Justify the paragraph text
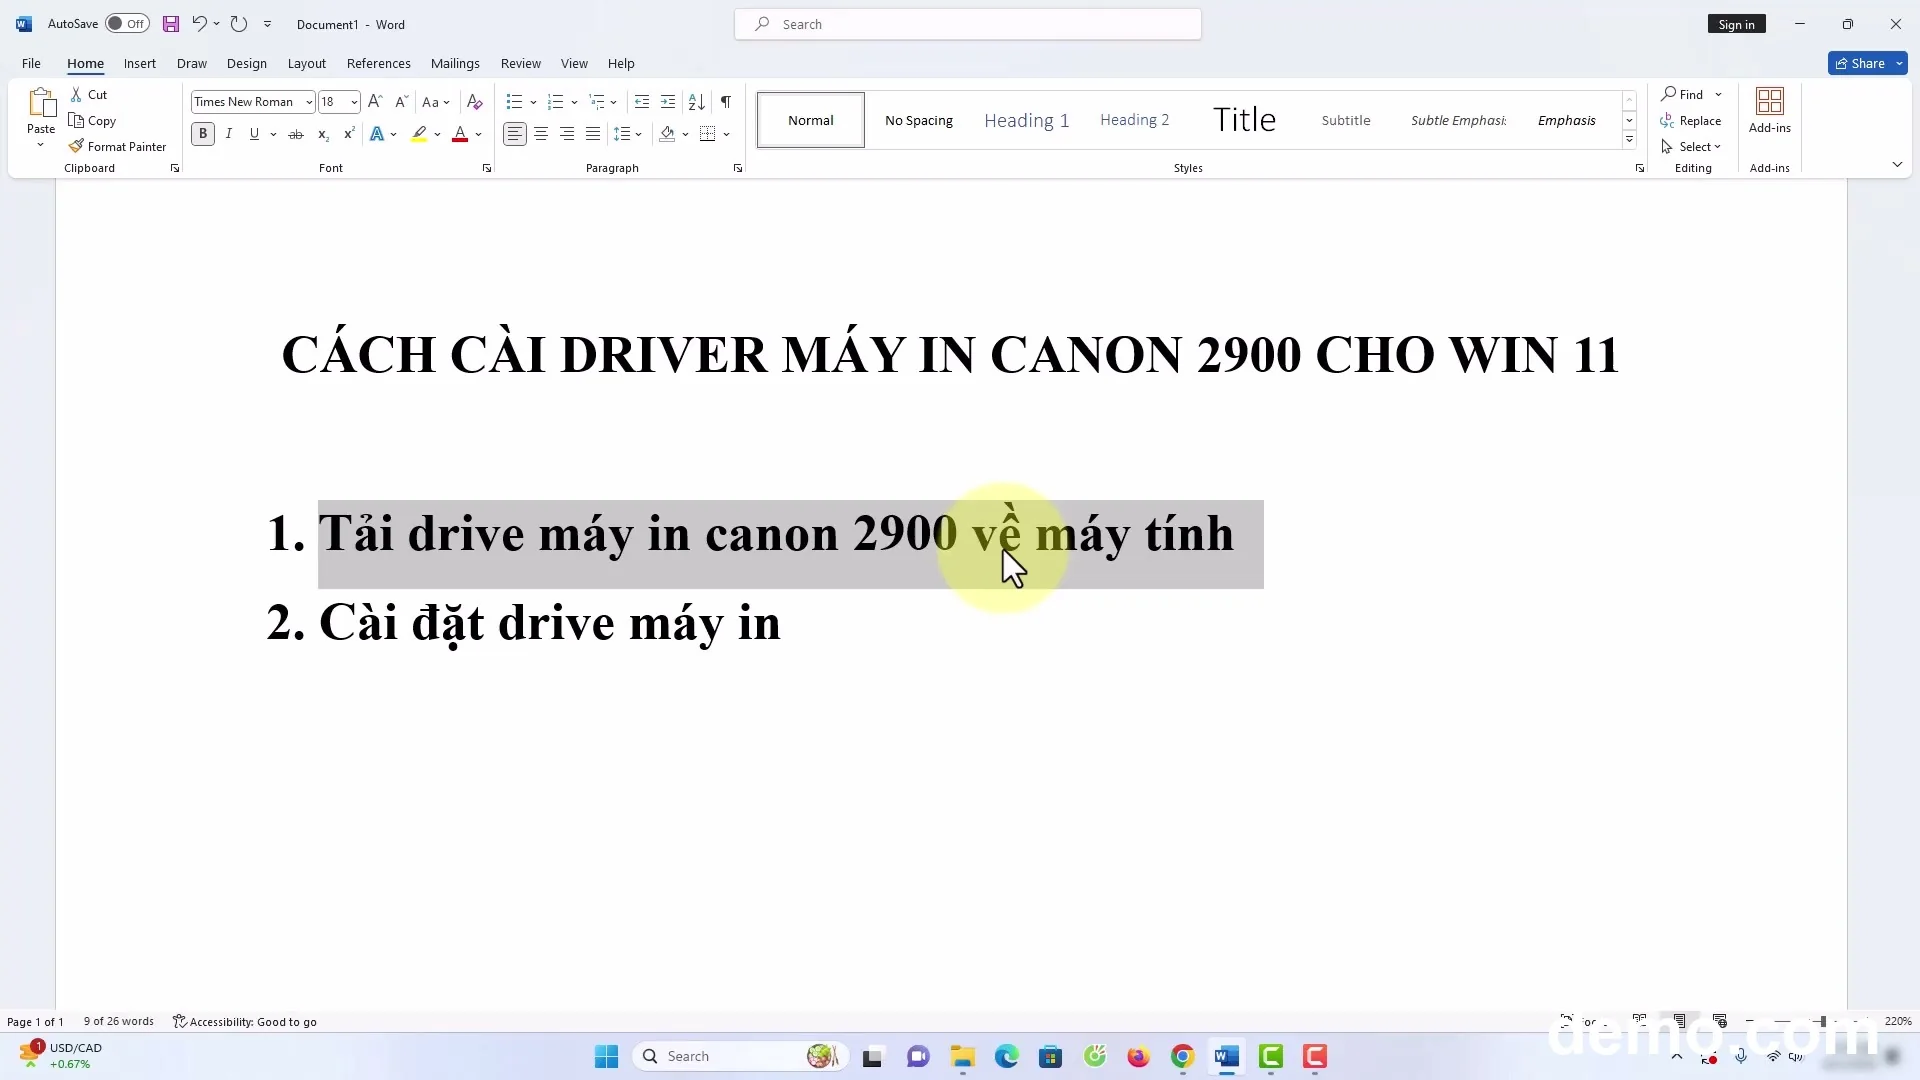The height and width of the screenshot is (1080, 1920). pyautogui.click(x=593, y=134)
